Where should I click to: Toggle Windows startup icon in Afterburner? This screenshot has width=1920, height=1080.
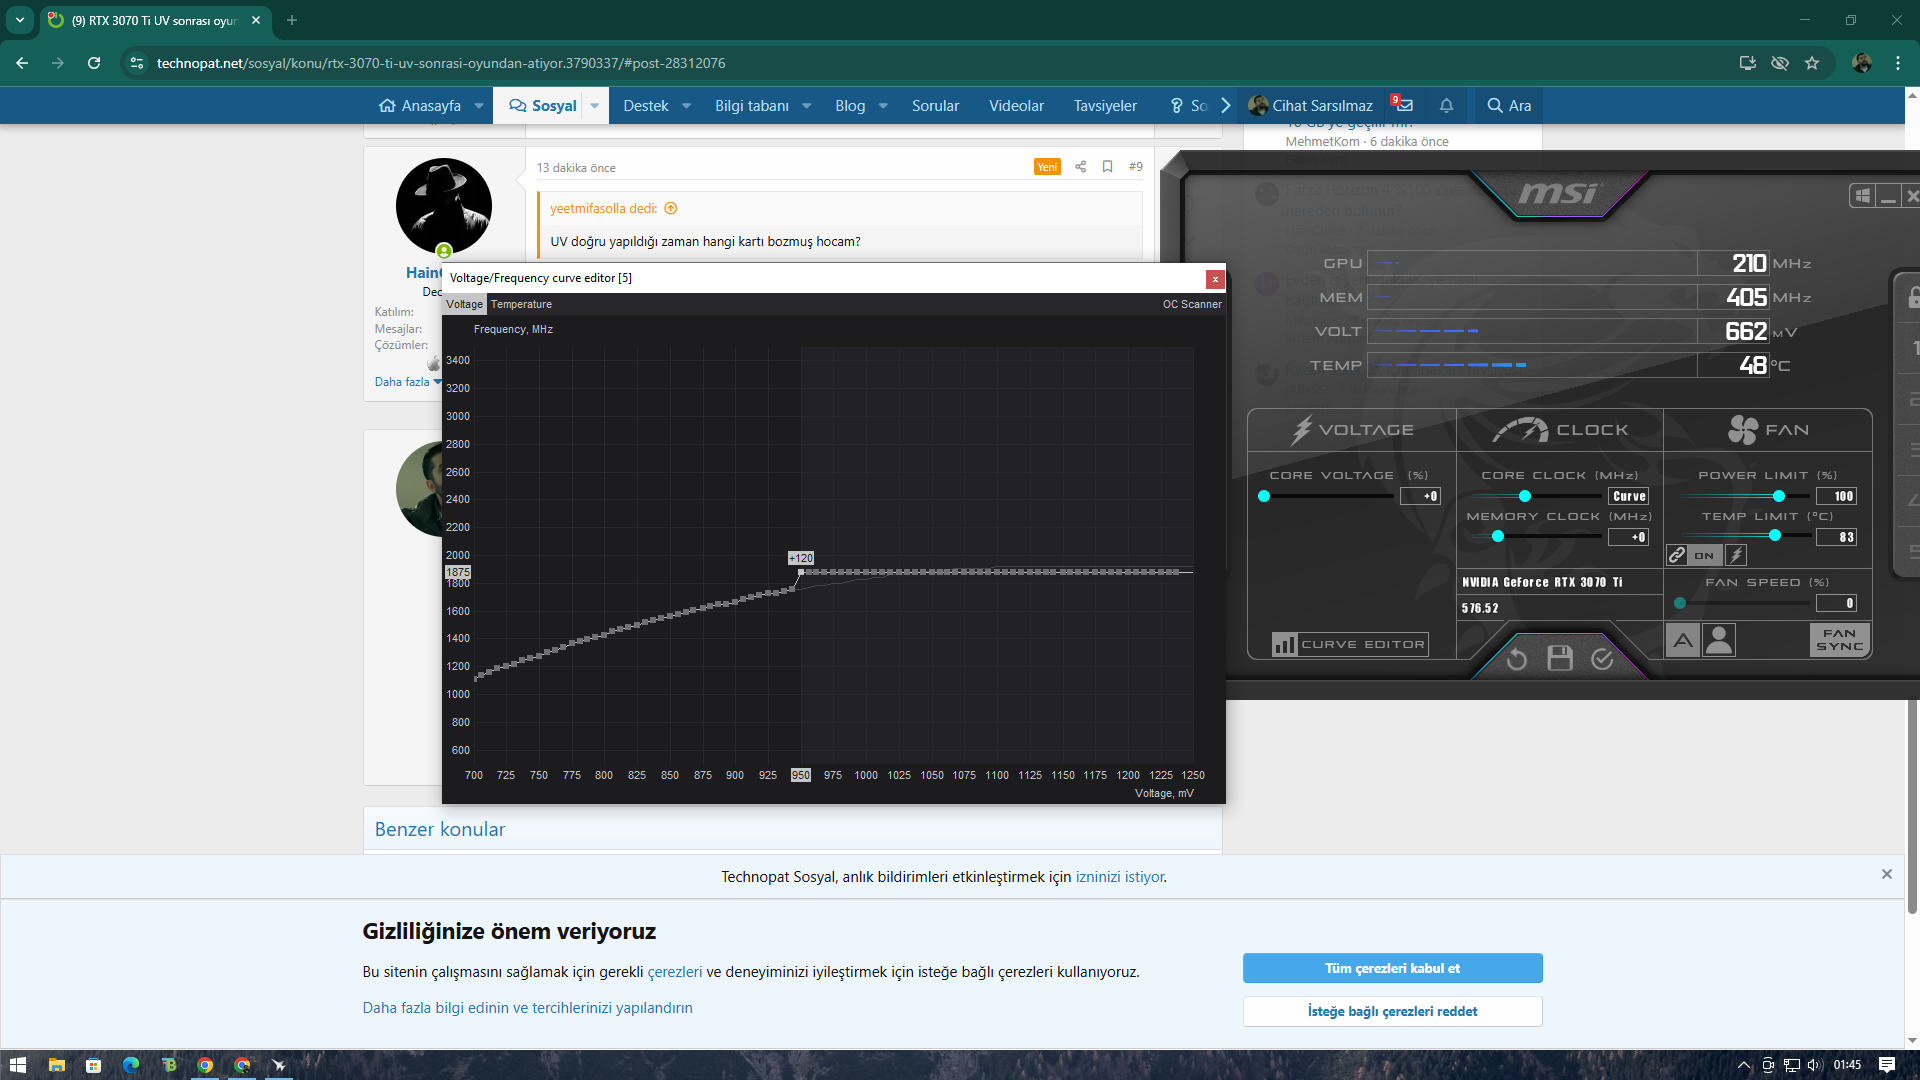coord(1862,196)
